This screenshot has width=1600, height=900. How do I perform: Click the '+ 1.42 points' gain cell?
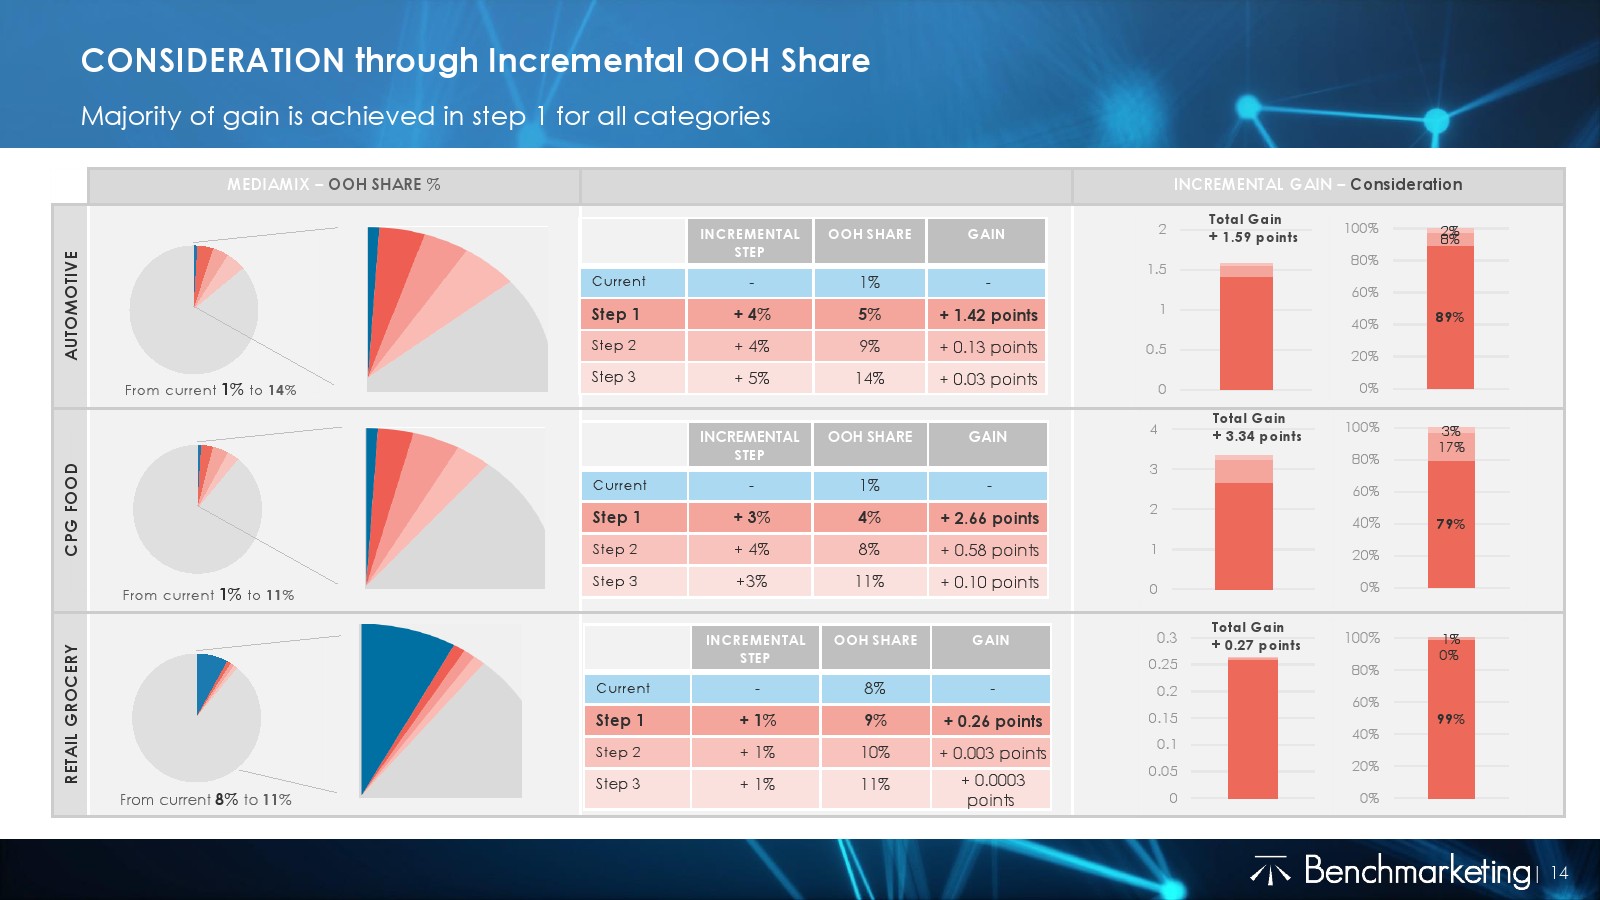(x=987, y=315)
